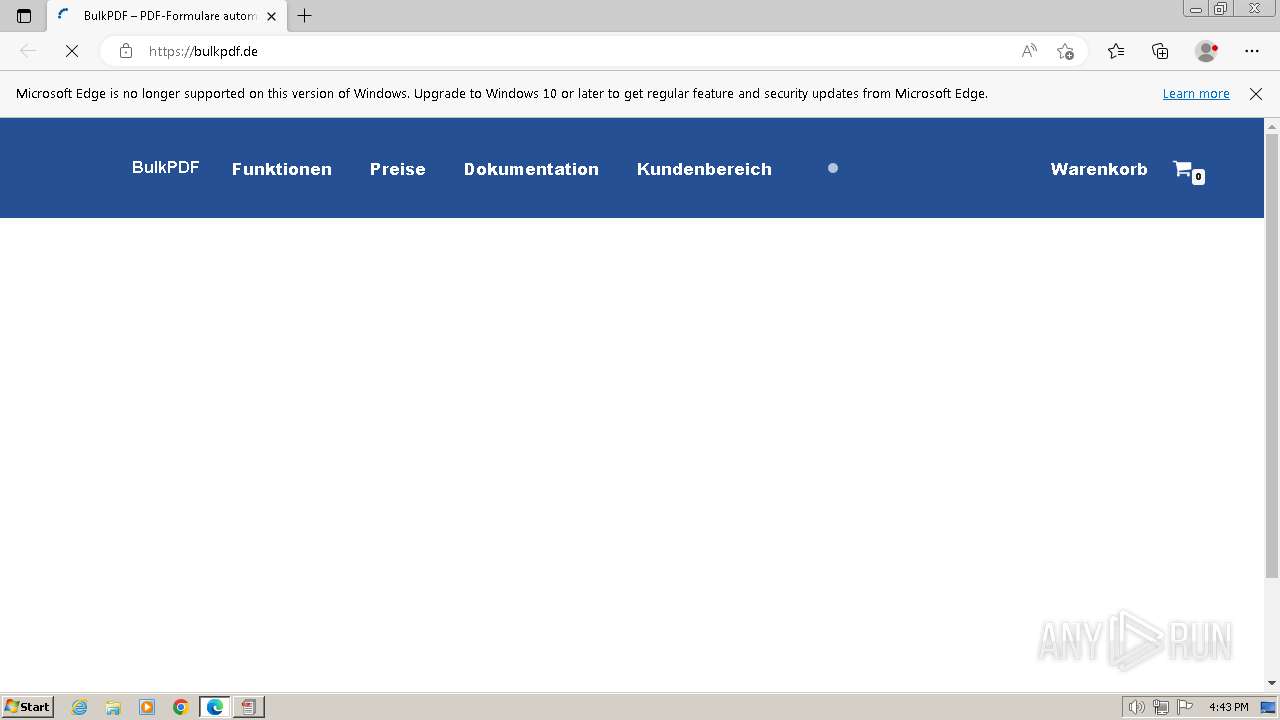Image resolution: width=1280 pixels, height=720 pixels.
Task: Open the Learn more link
Action: [1196, 94]
